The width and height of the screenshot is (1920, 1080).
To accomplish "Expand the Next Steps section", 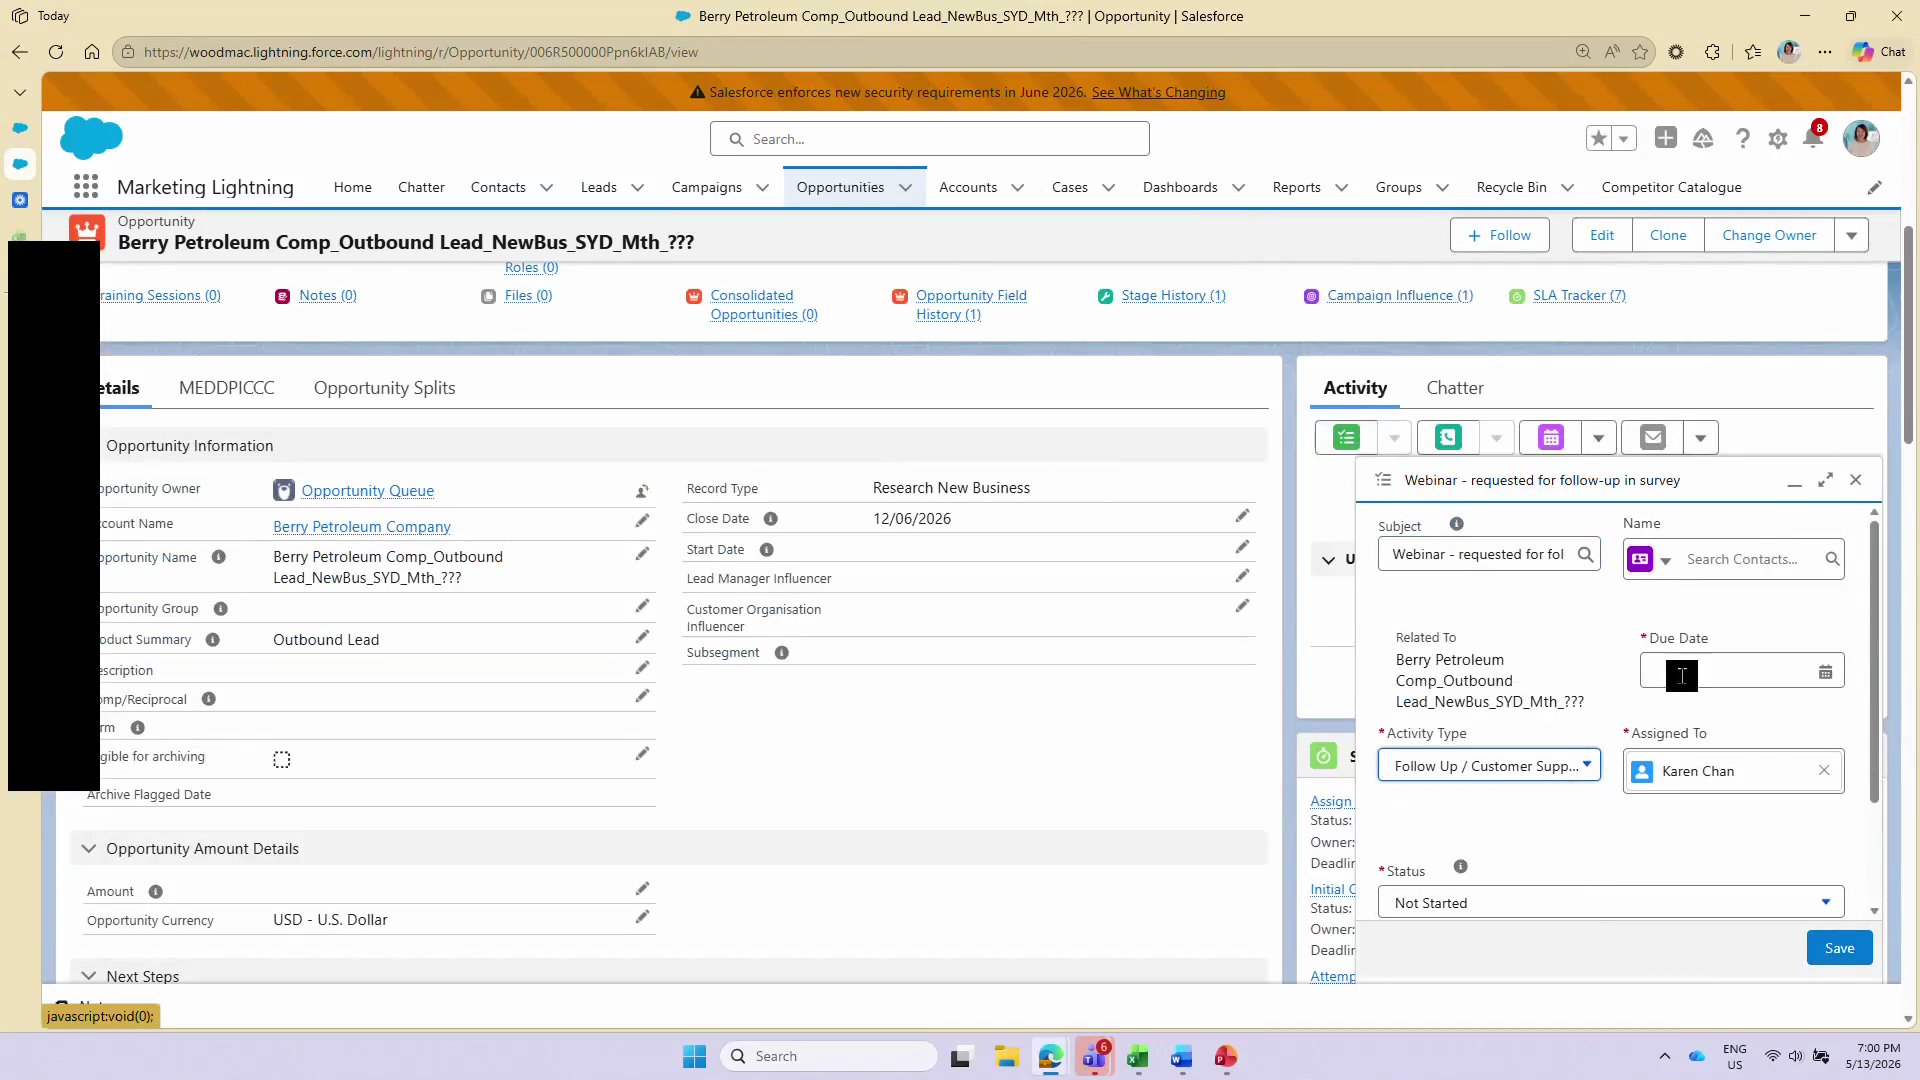I will pyautogui.click(x=89, y=976).
